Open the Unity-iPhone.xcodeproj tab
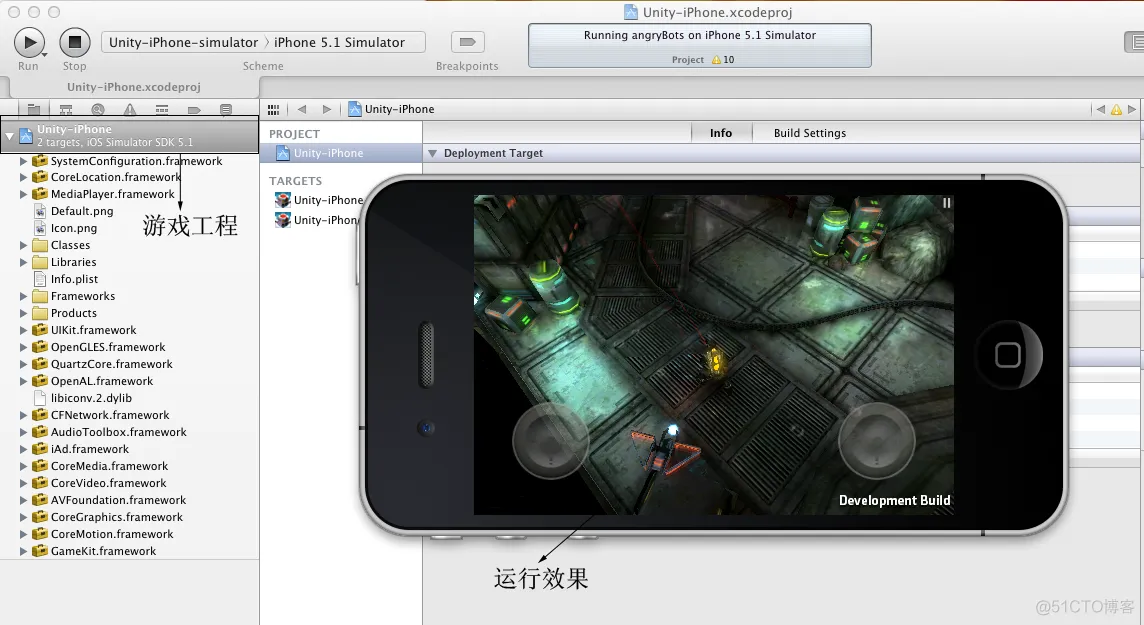The width and height of the screenshot is (1144, 625). click(134, 87)
